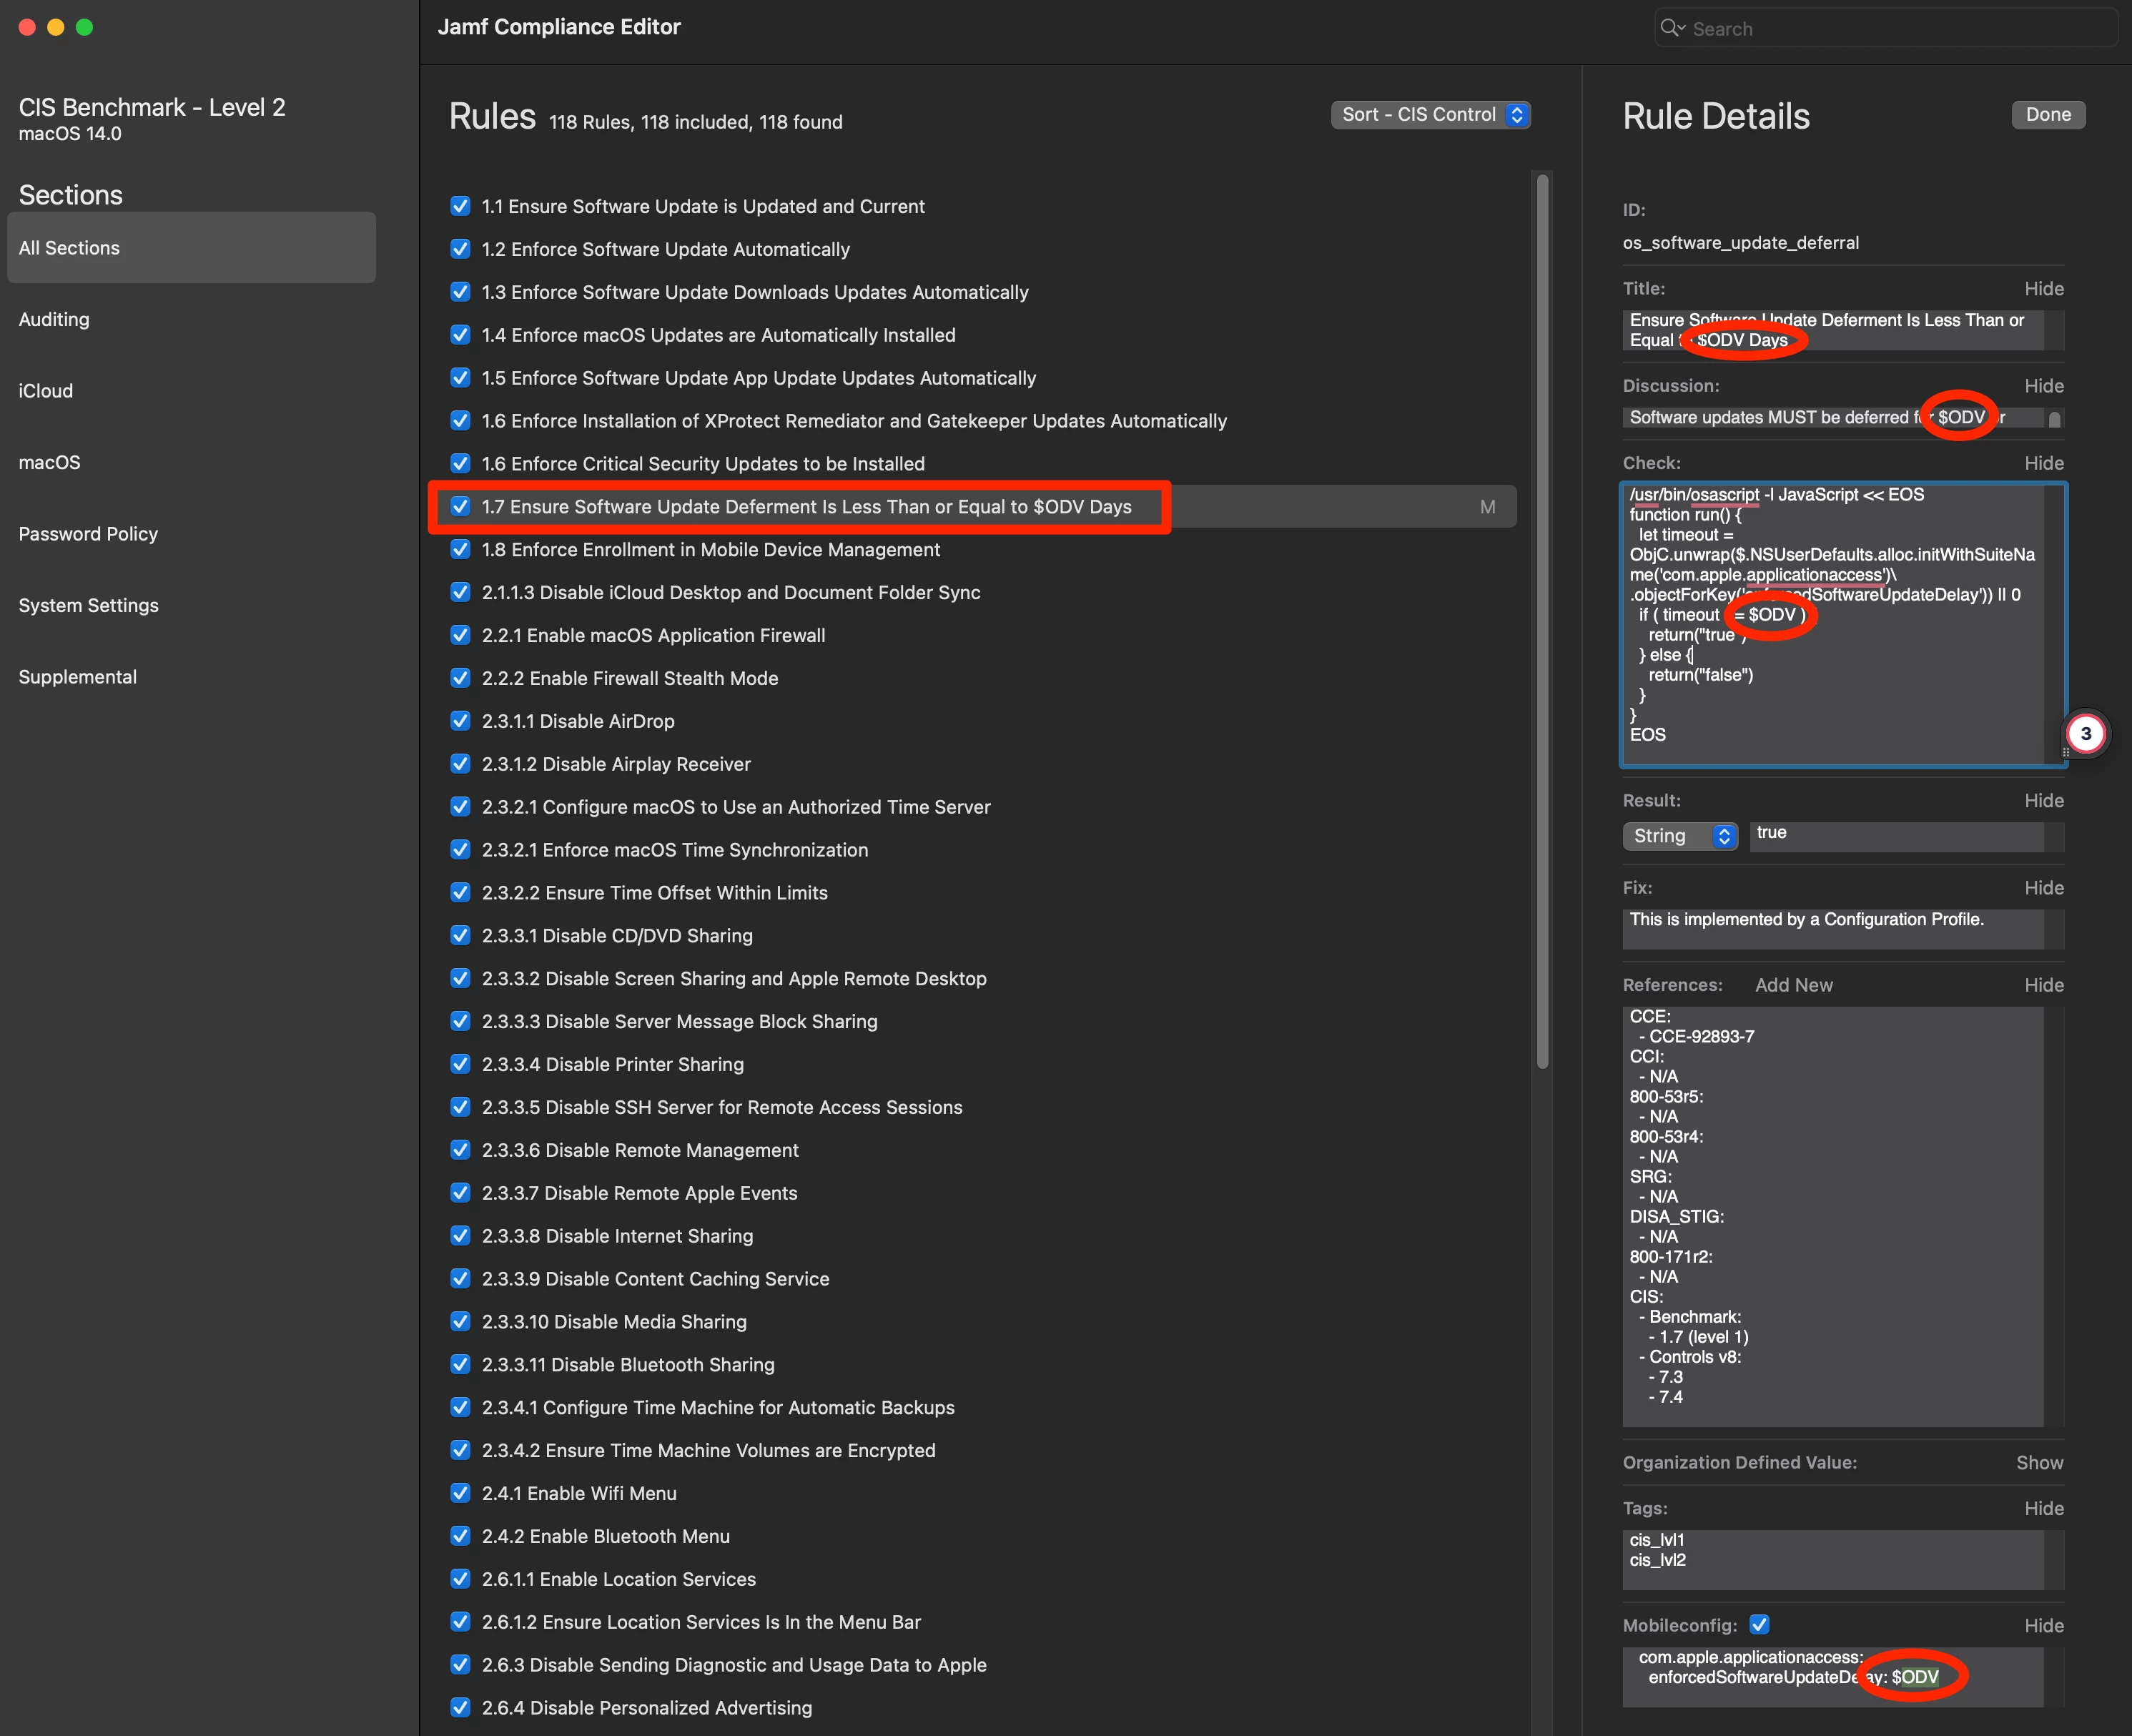
Task: Open the macOS section
Action: 49,463
